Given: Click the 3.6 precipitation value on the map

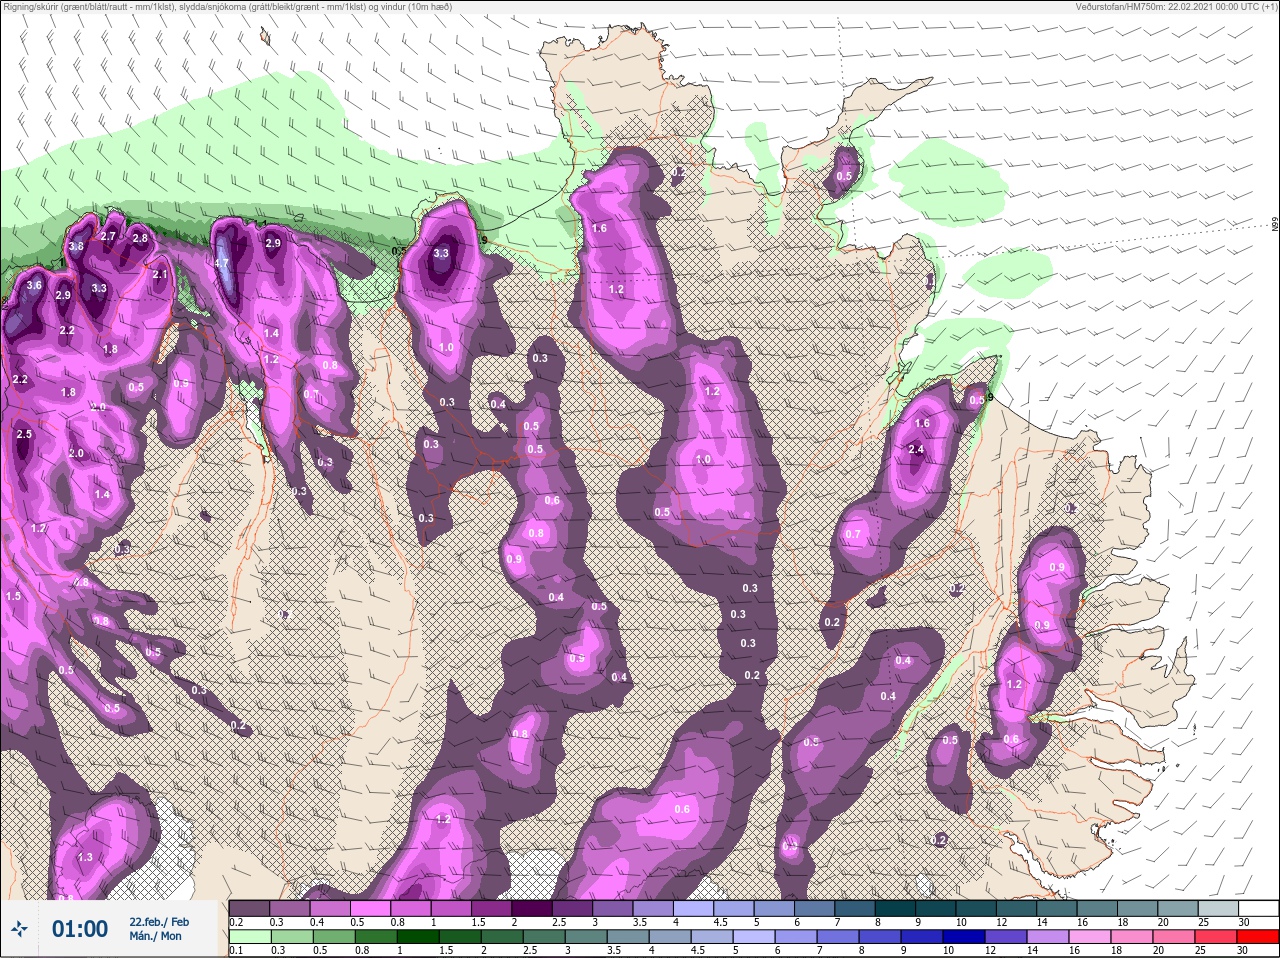Looking at the screenshot, I should click(x=34, y=285).
